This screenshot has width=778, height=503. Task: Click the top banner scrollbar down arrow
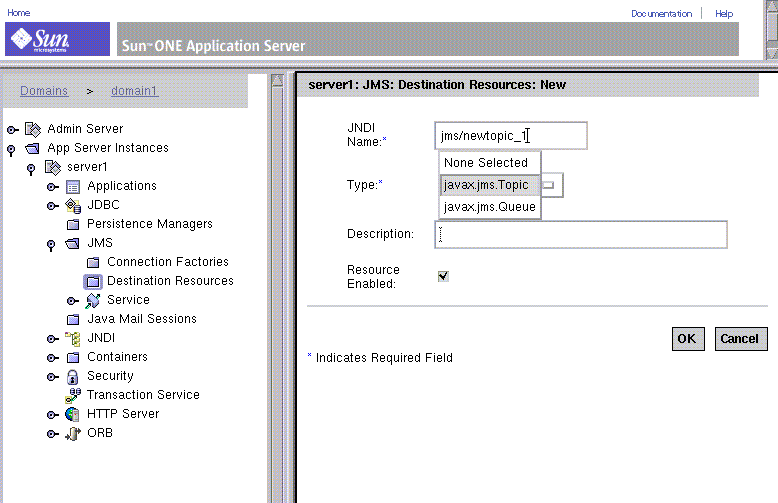[772, 53]
